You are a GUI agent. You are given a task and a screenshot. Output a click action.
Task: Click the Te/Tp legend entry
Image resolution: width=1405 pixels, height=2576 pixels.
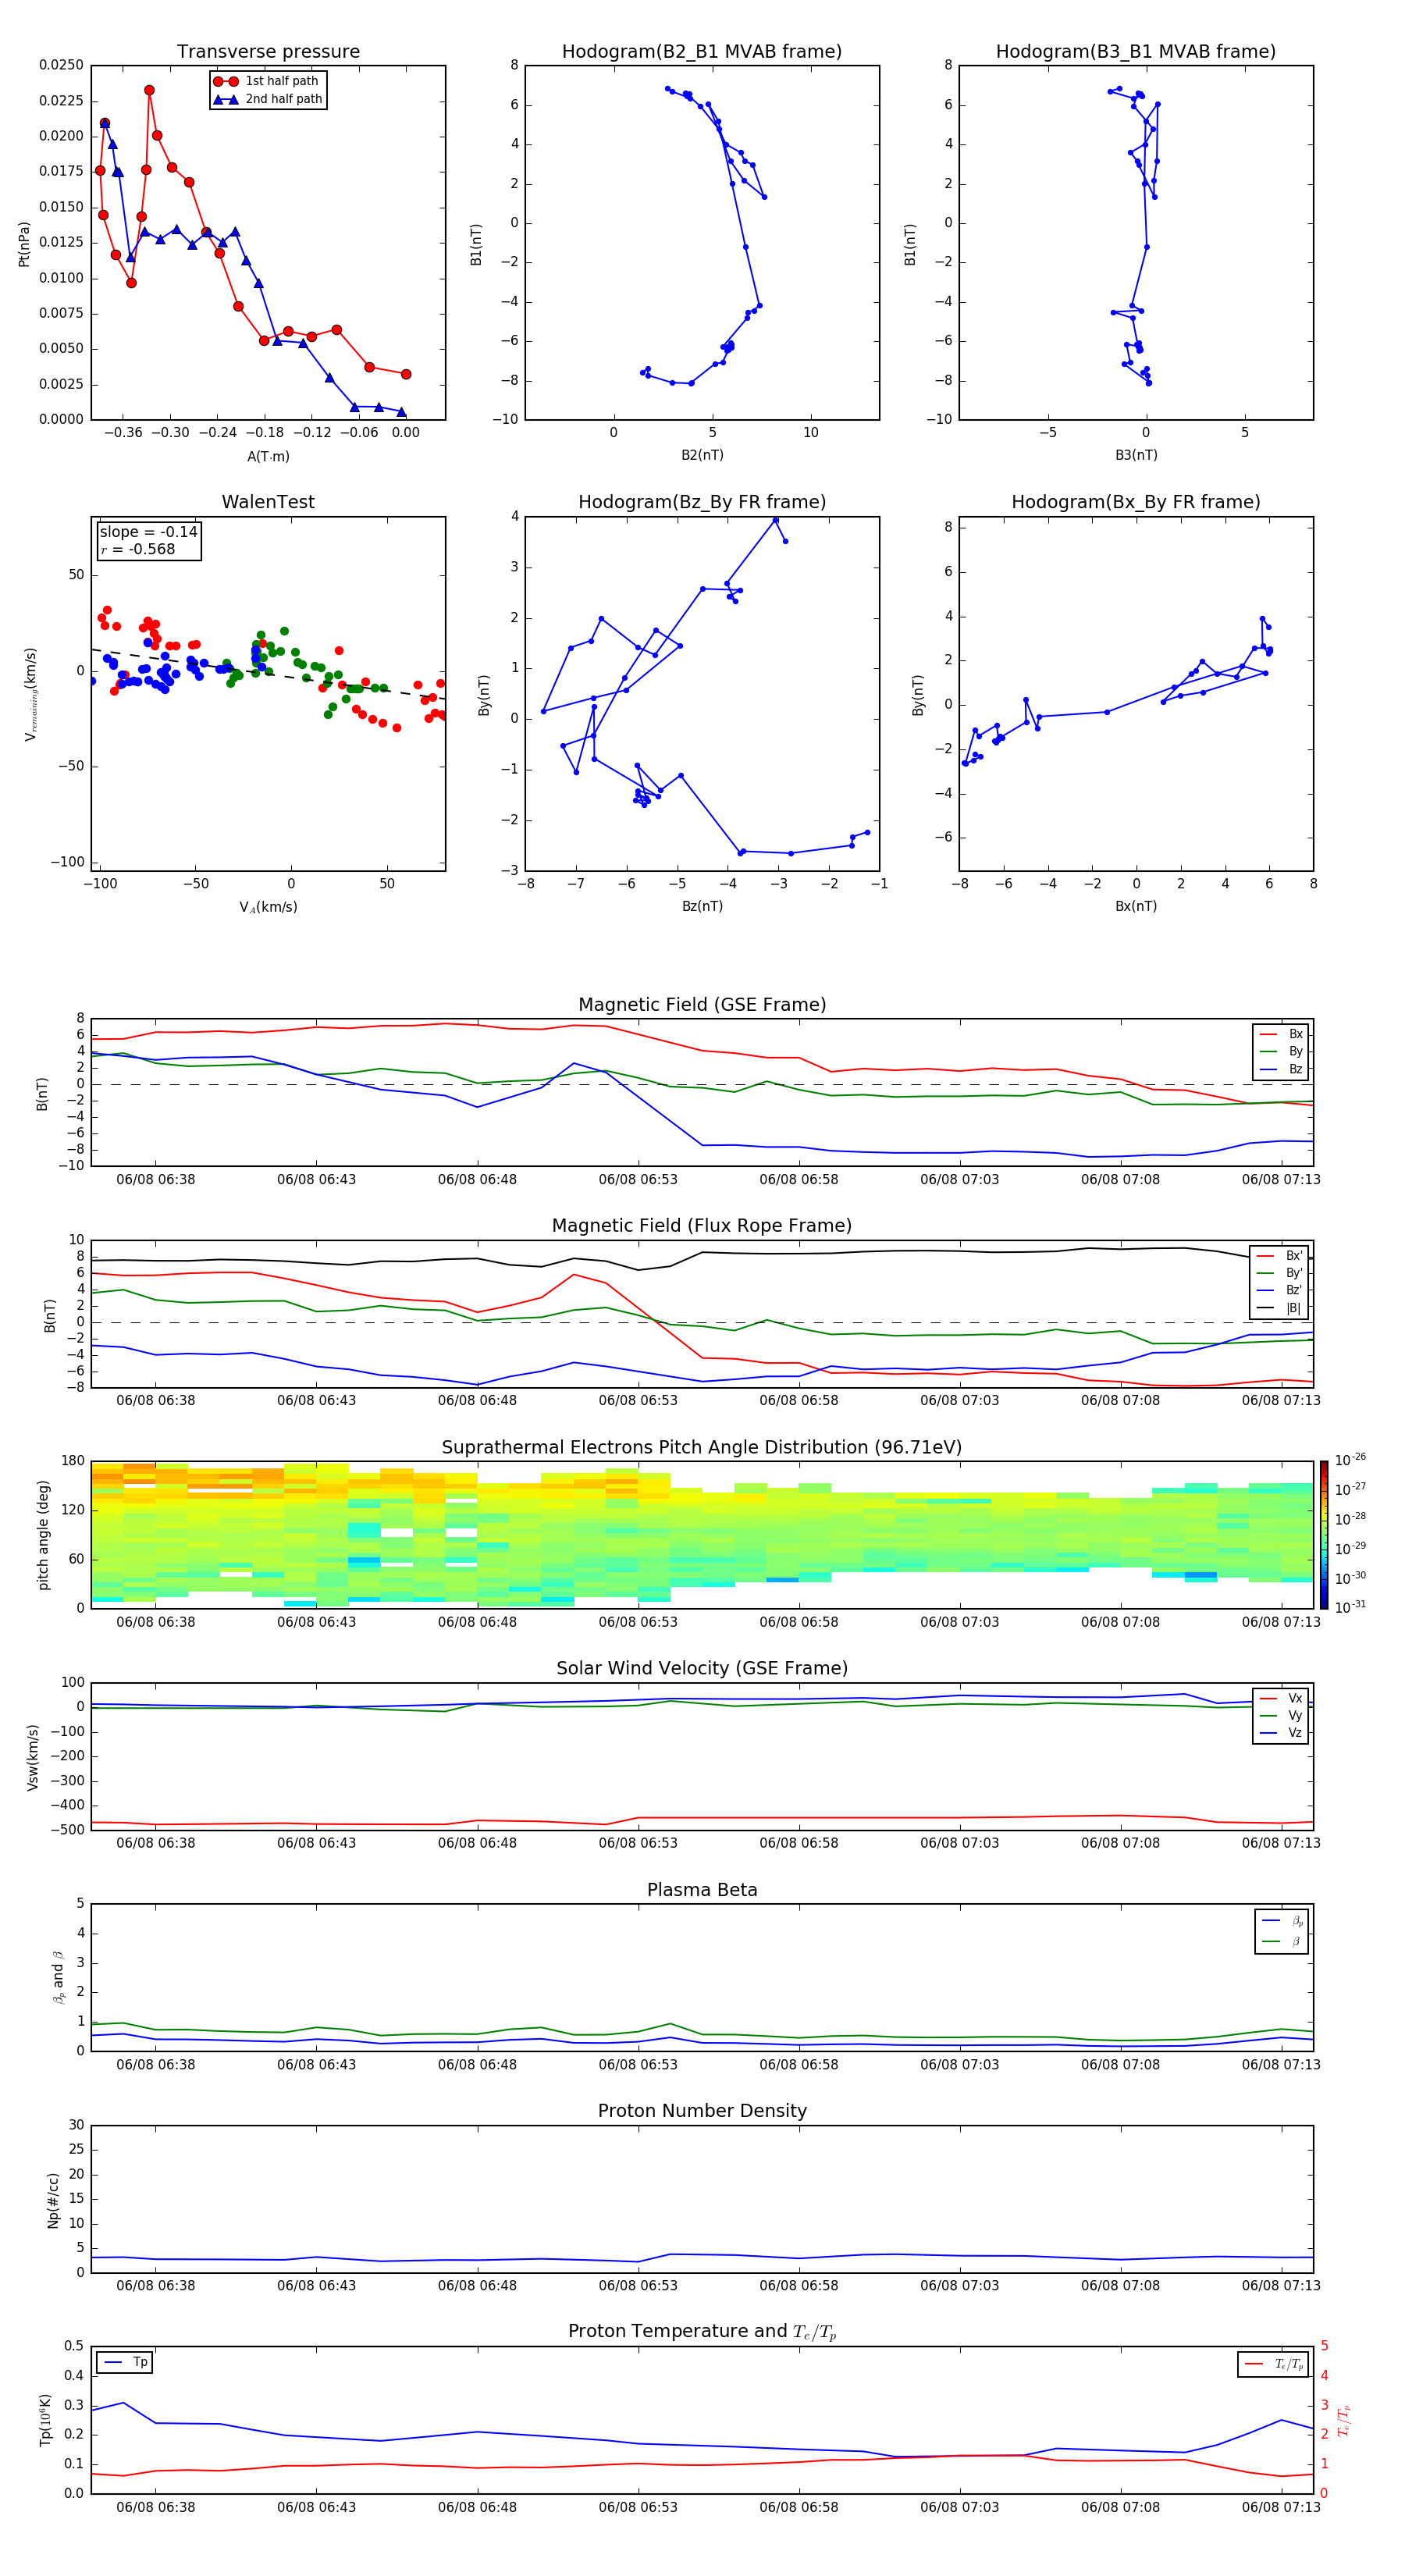click(x=1272, y=2364)
